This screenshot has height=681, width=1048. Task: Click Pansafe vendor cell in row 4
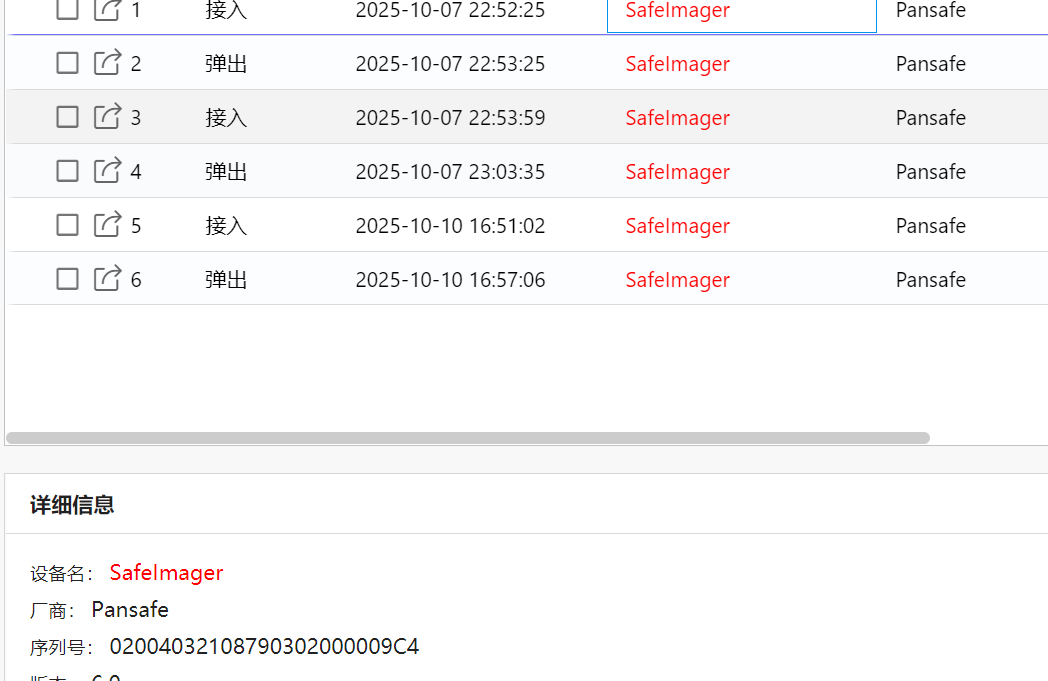coord(930,172)
